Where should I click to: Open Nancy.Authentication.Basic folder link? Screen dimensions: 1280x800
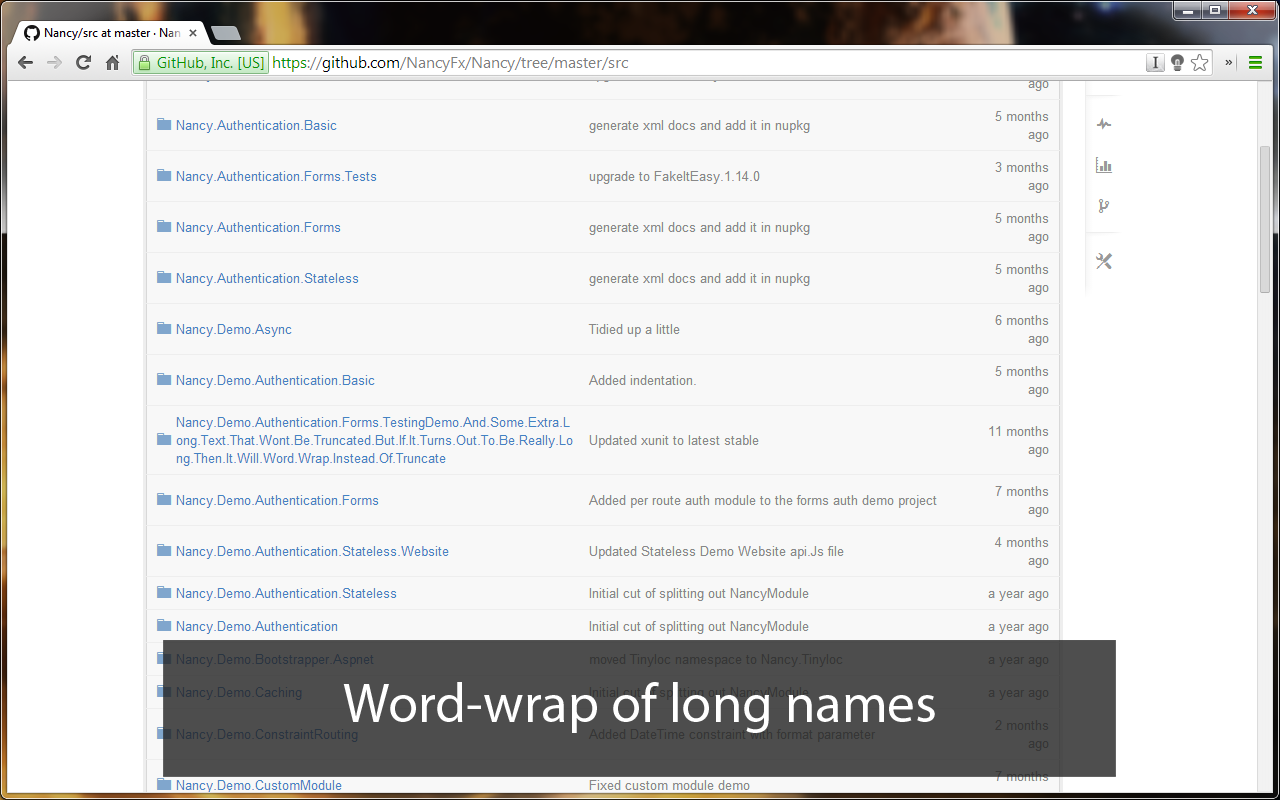pos(256,125)
